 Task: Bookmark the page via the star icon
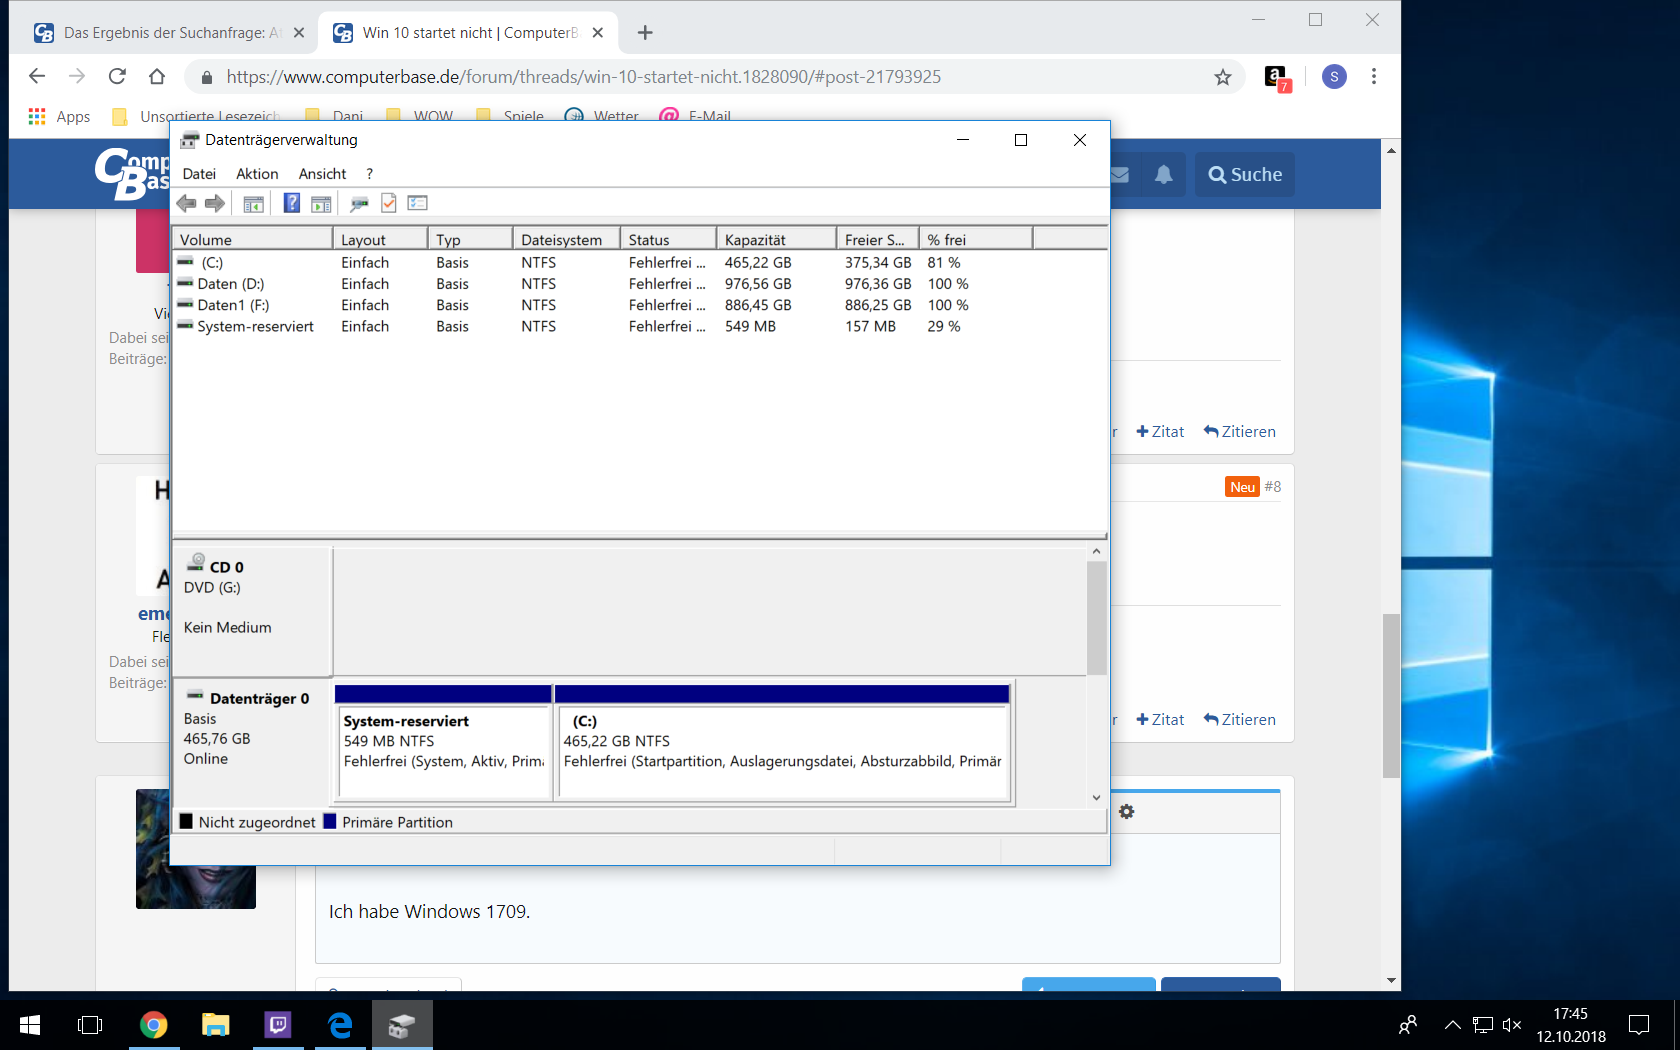[1222, 76]
